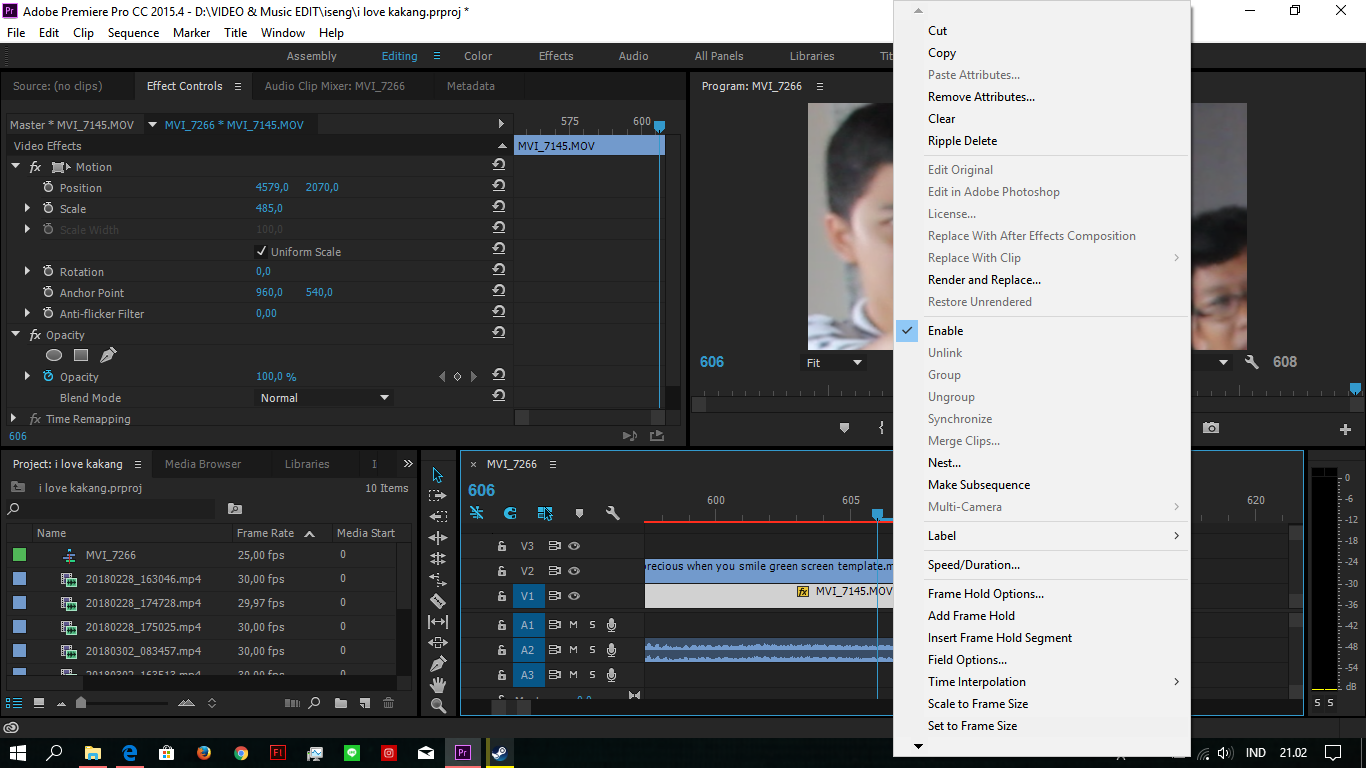Switch to the Media Browser tab
Image resolution: width=1366 pixels, height=768 pixels.
click(203, 464)
